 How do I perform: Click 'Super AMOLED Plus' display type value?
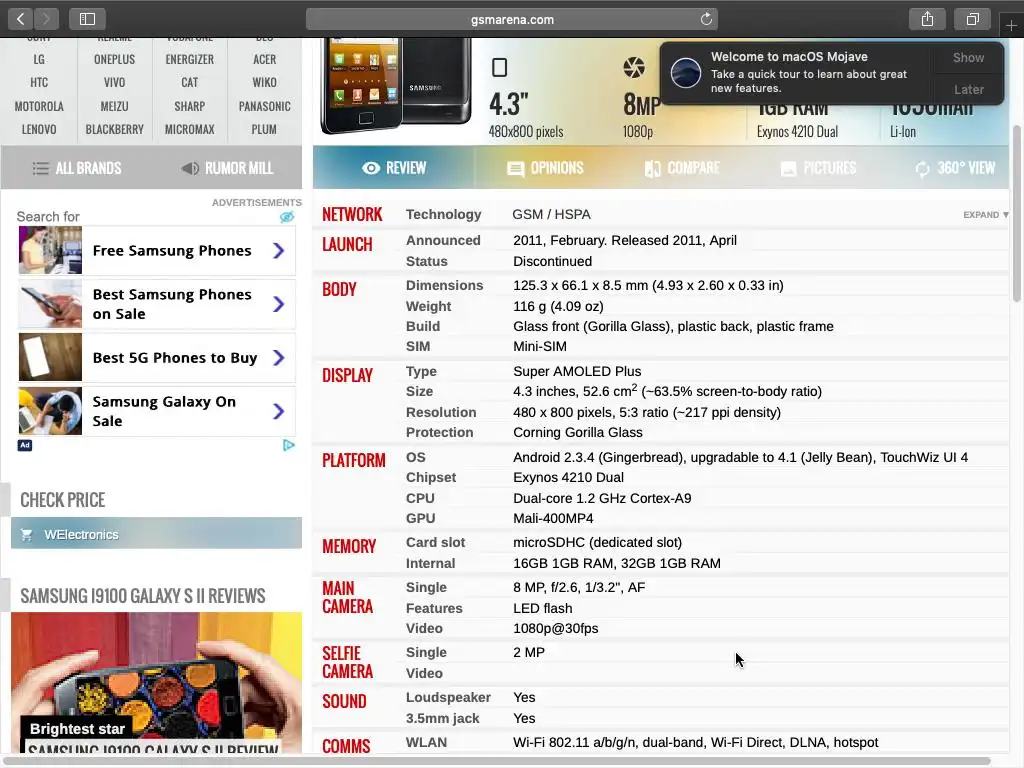577,371
